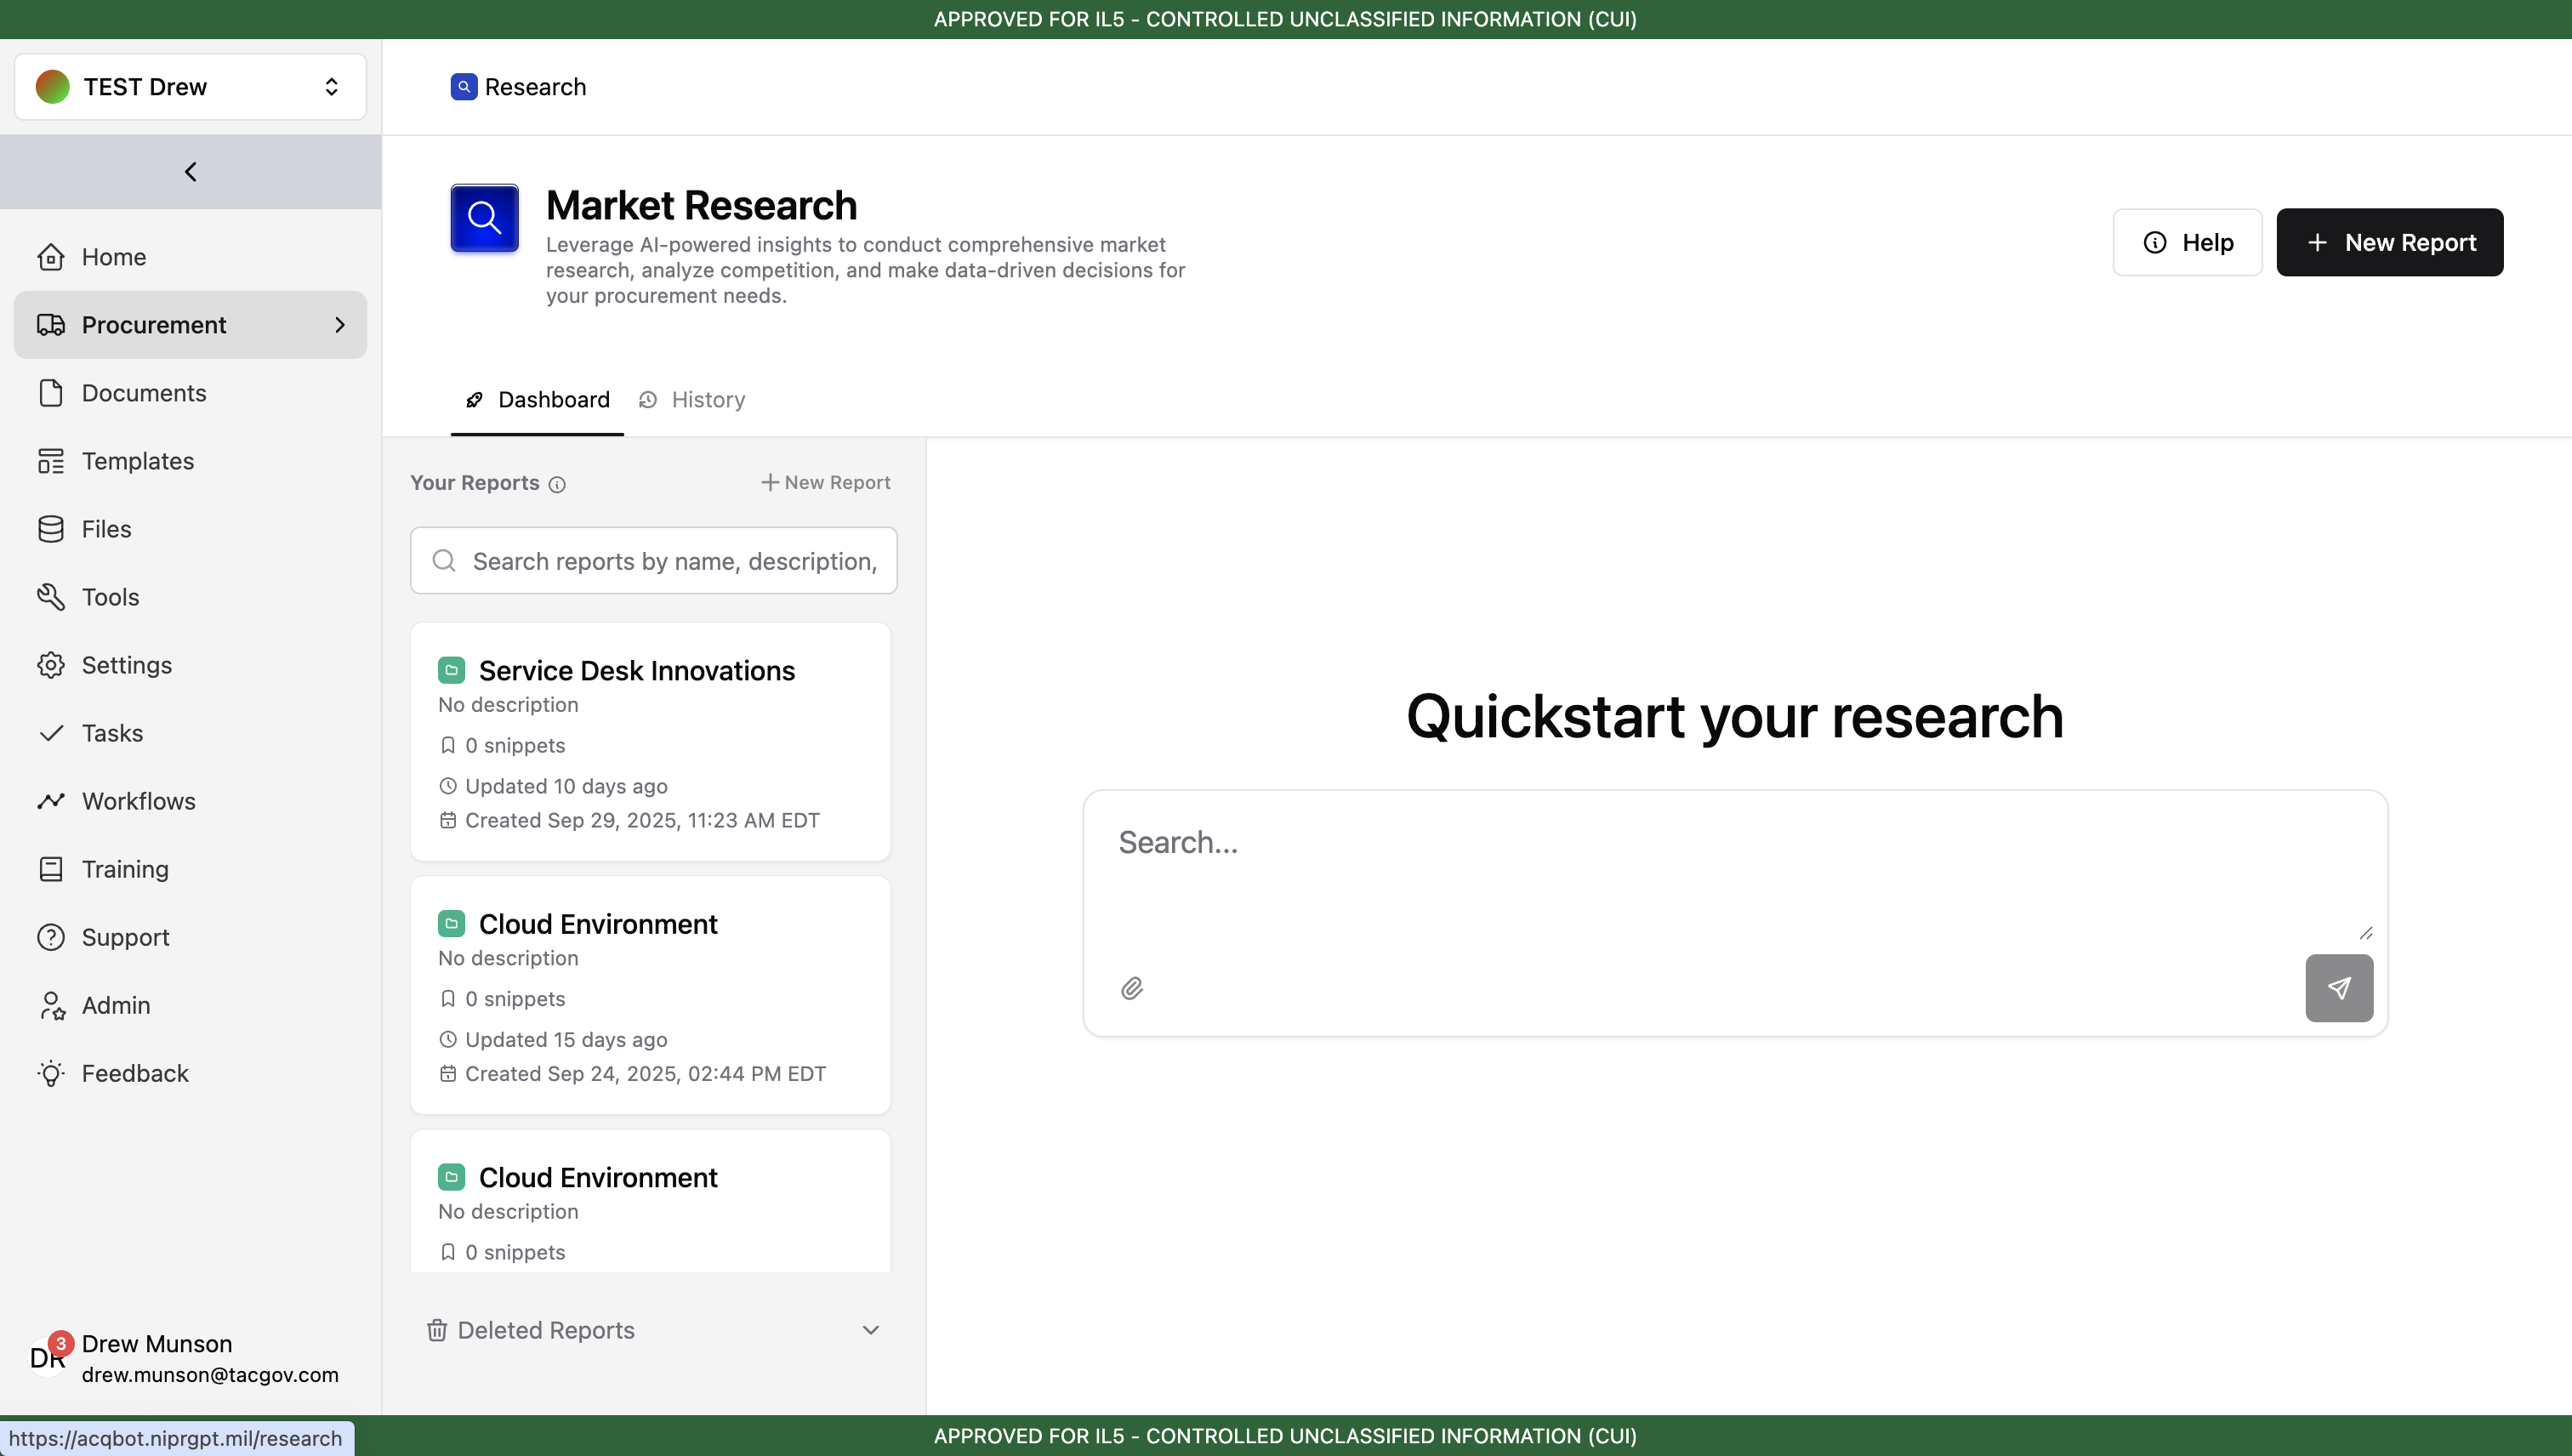Click the Market Research magnifier logo
The height and width of the screenshot is (1456, 2572).
click(484, 218)
